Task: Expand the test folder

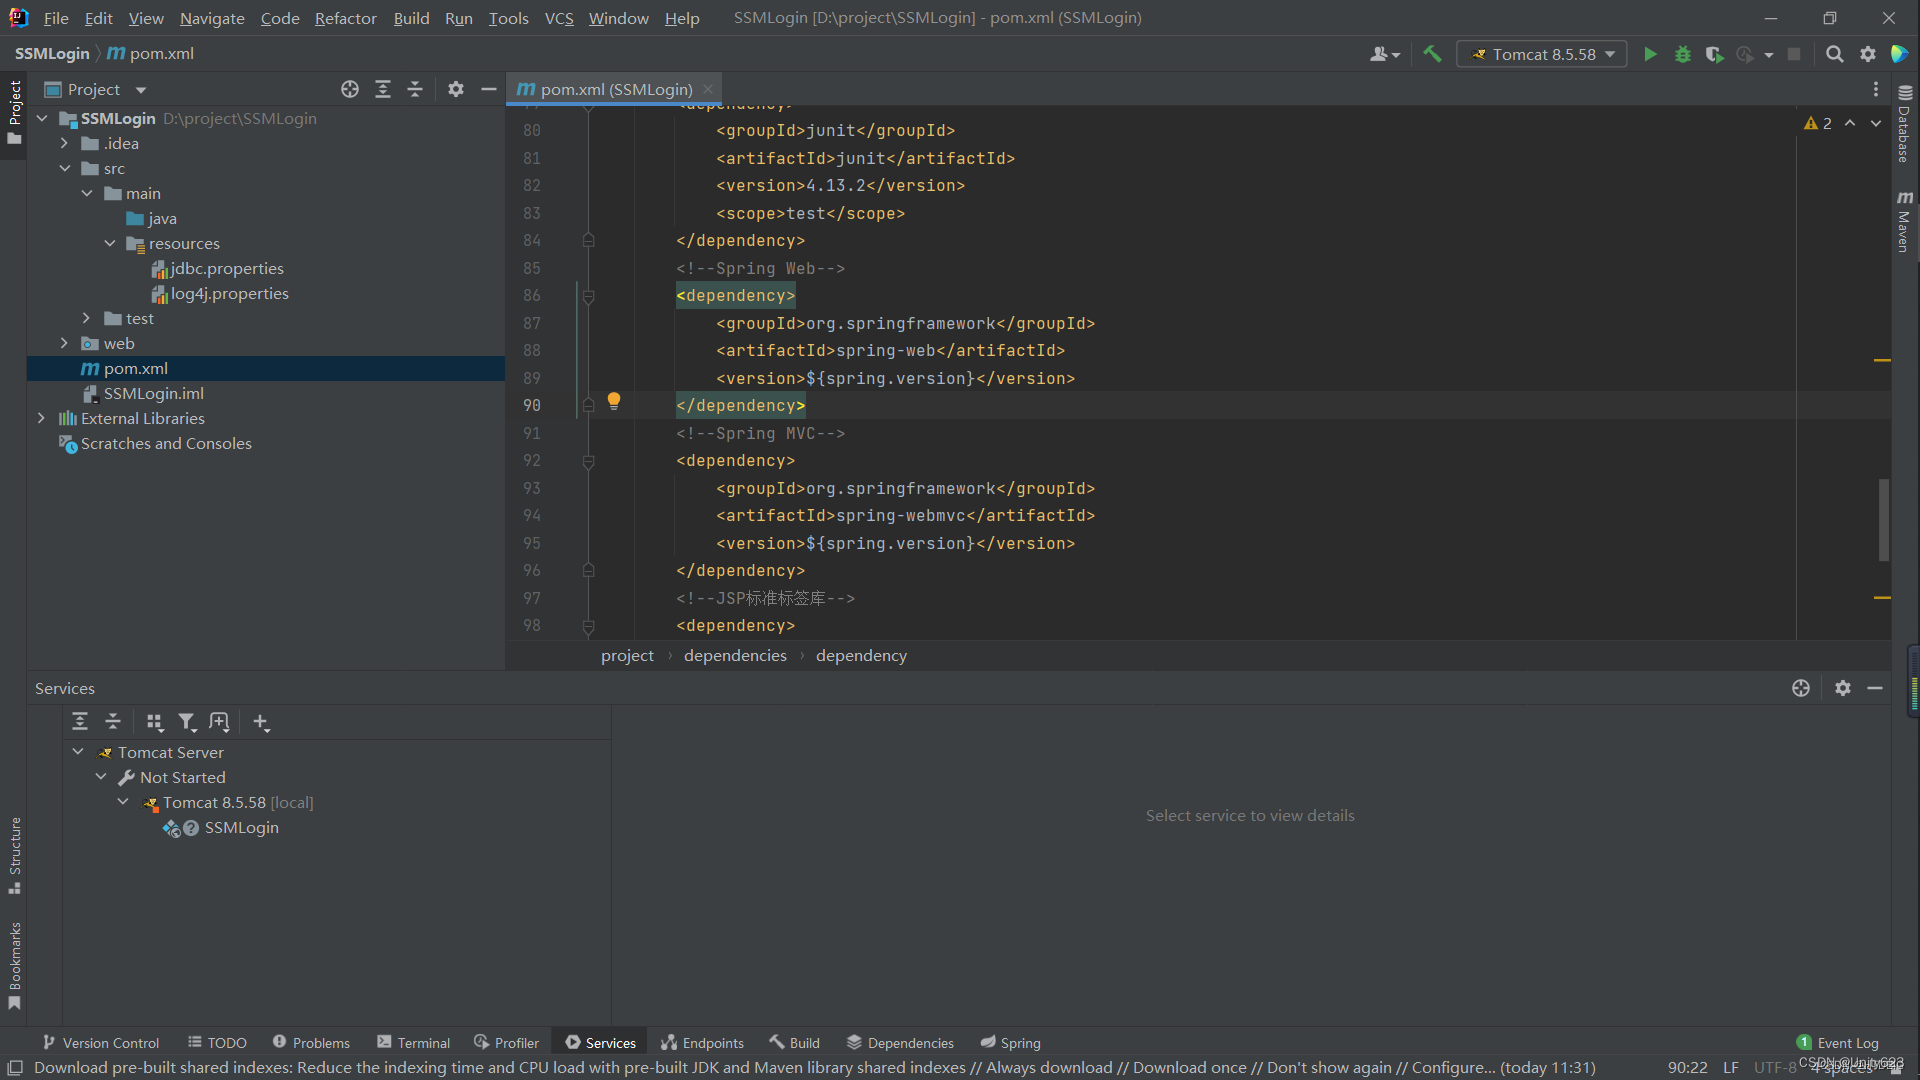Action: coord(87,318)
